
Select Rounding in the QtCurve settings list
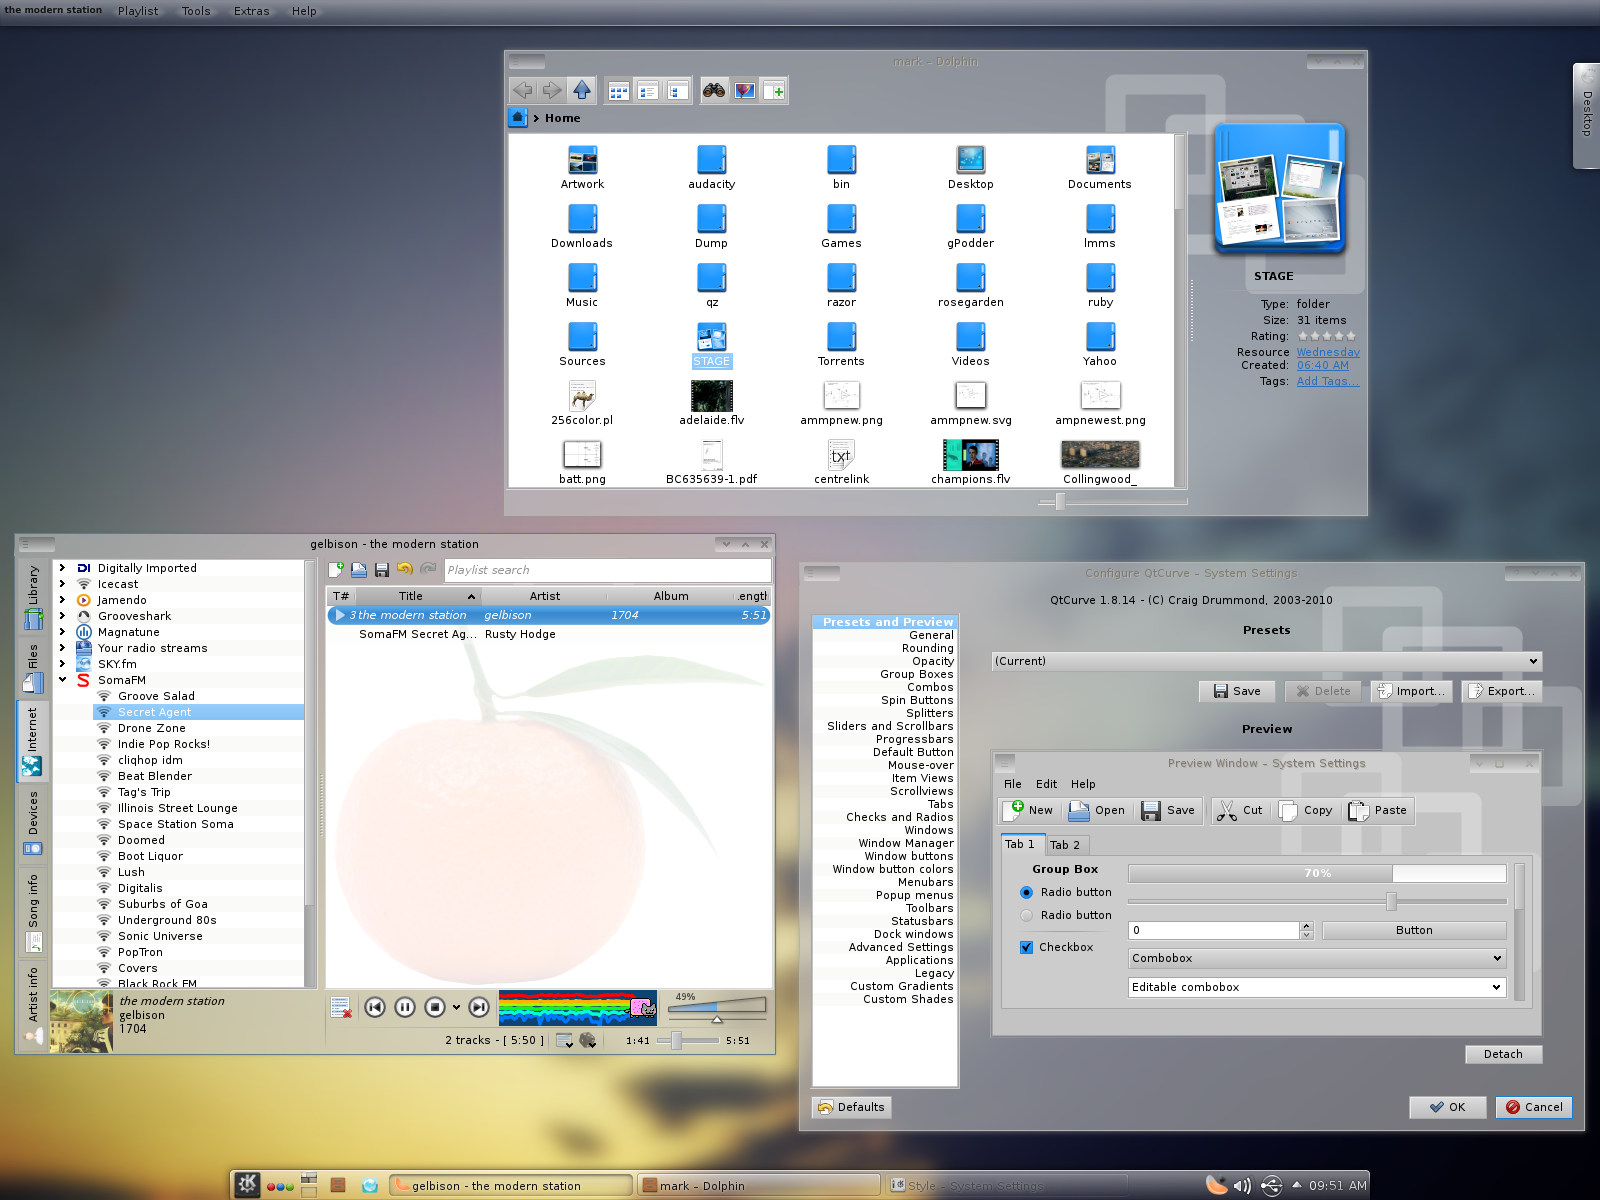coord(927,648)
